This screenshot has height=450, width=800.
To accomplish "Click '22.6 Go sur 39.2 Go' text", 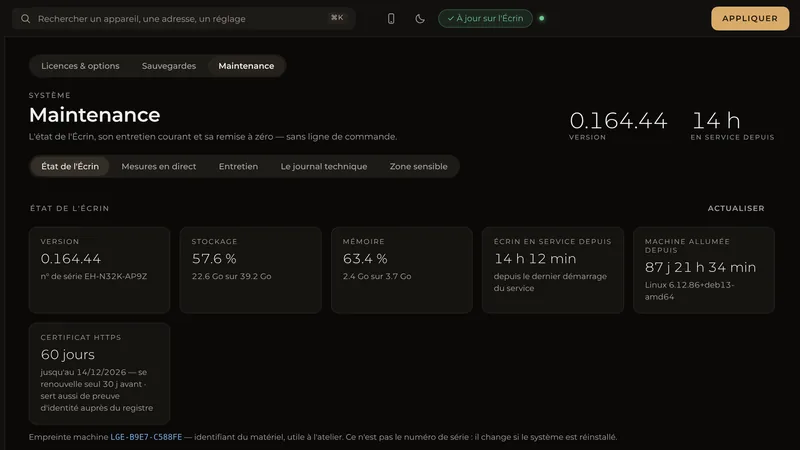I will pyautogui.click(x=231, y=276).
